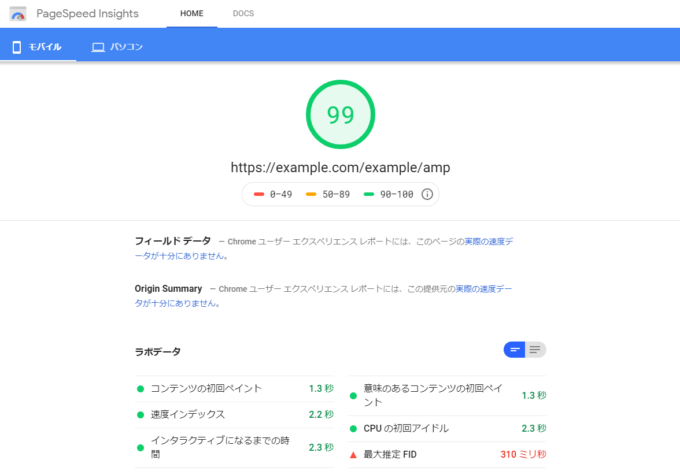
Task: Click the 意味のあるコンテンツの初回ペイント metric
Action: pos(447,396)
